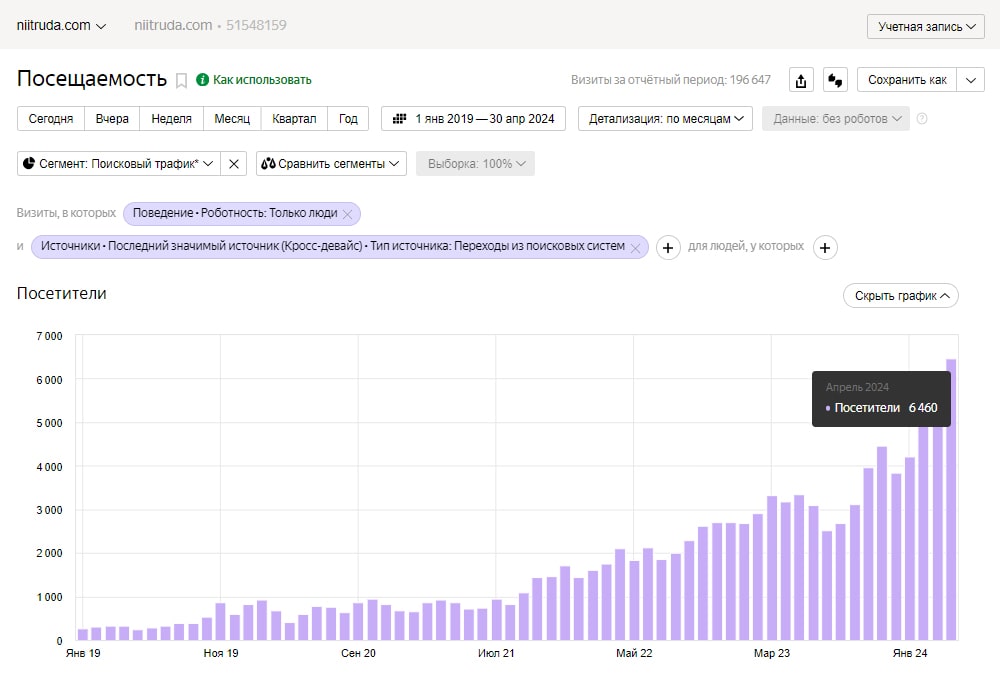Open the Данные: без роботов dropdown

pos(836,119)
